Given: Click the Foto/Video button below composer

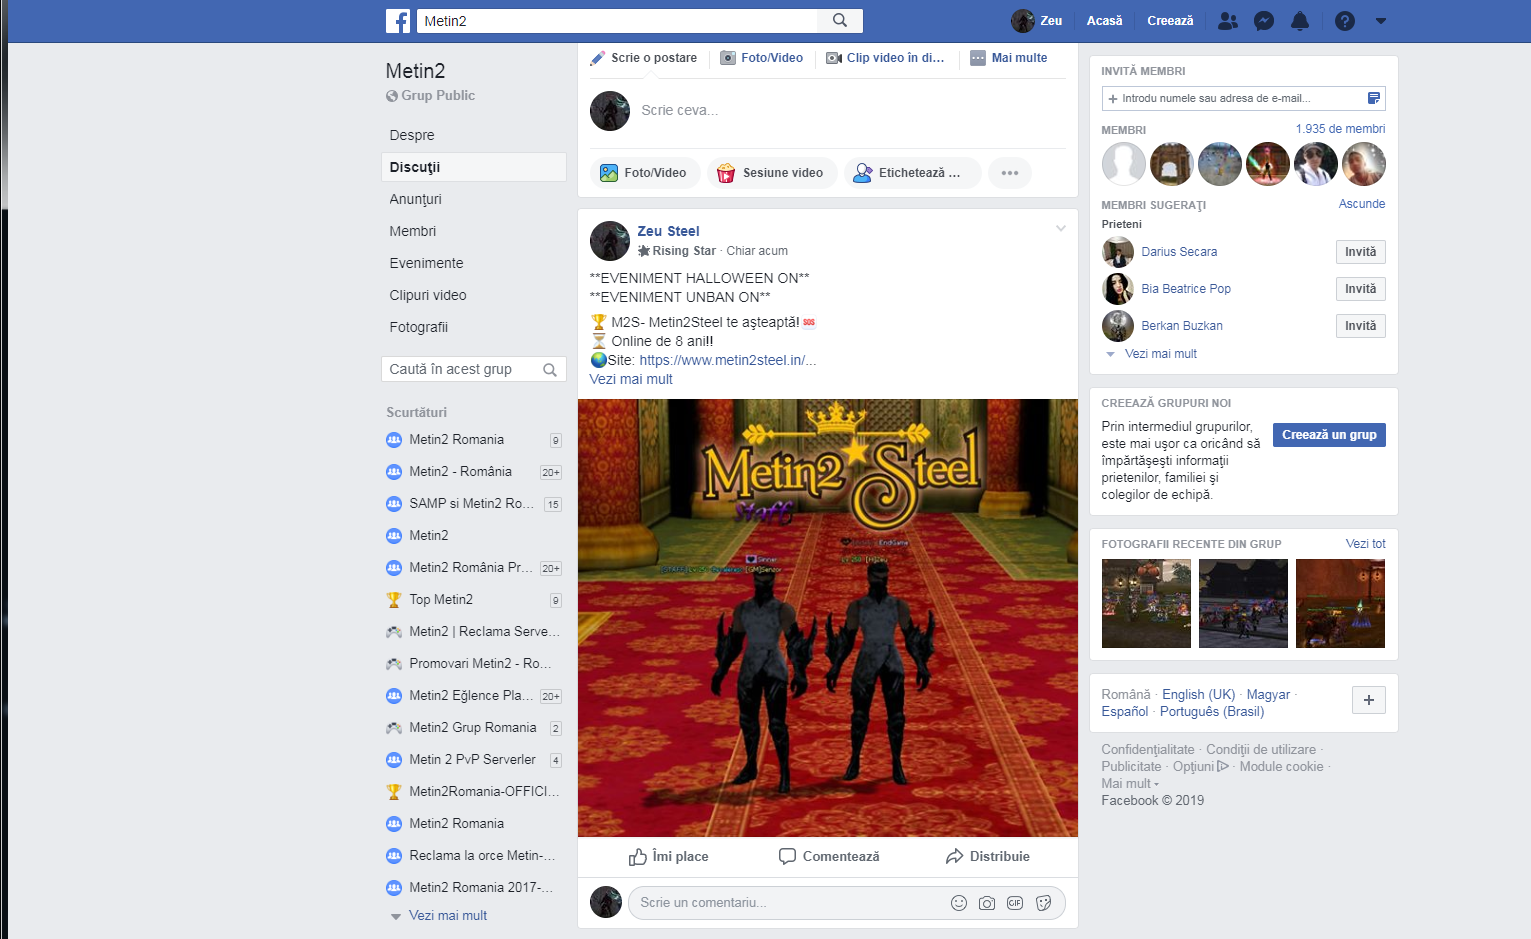Looking at the screenshot, I should point(643,173).
